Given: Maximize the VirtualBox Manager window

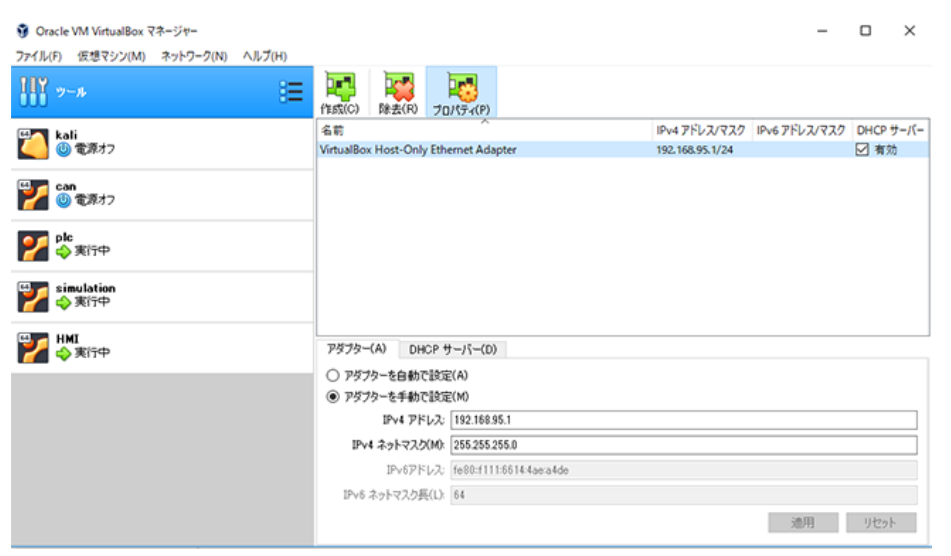Looking at the screenshot, I should 865,30.
